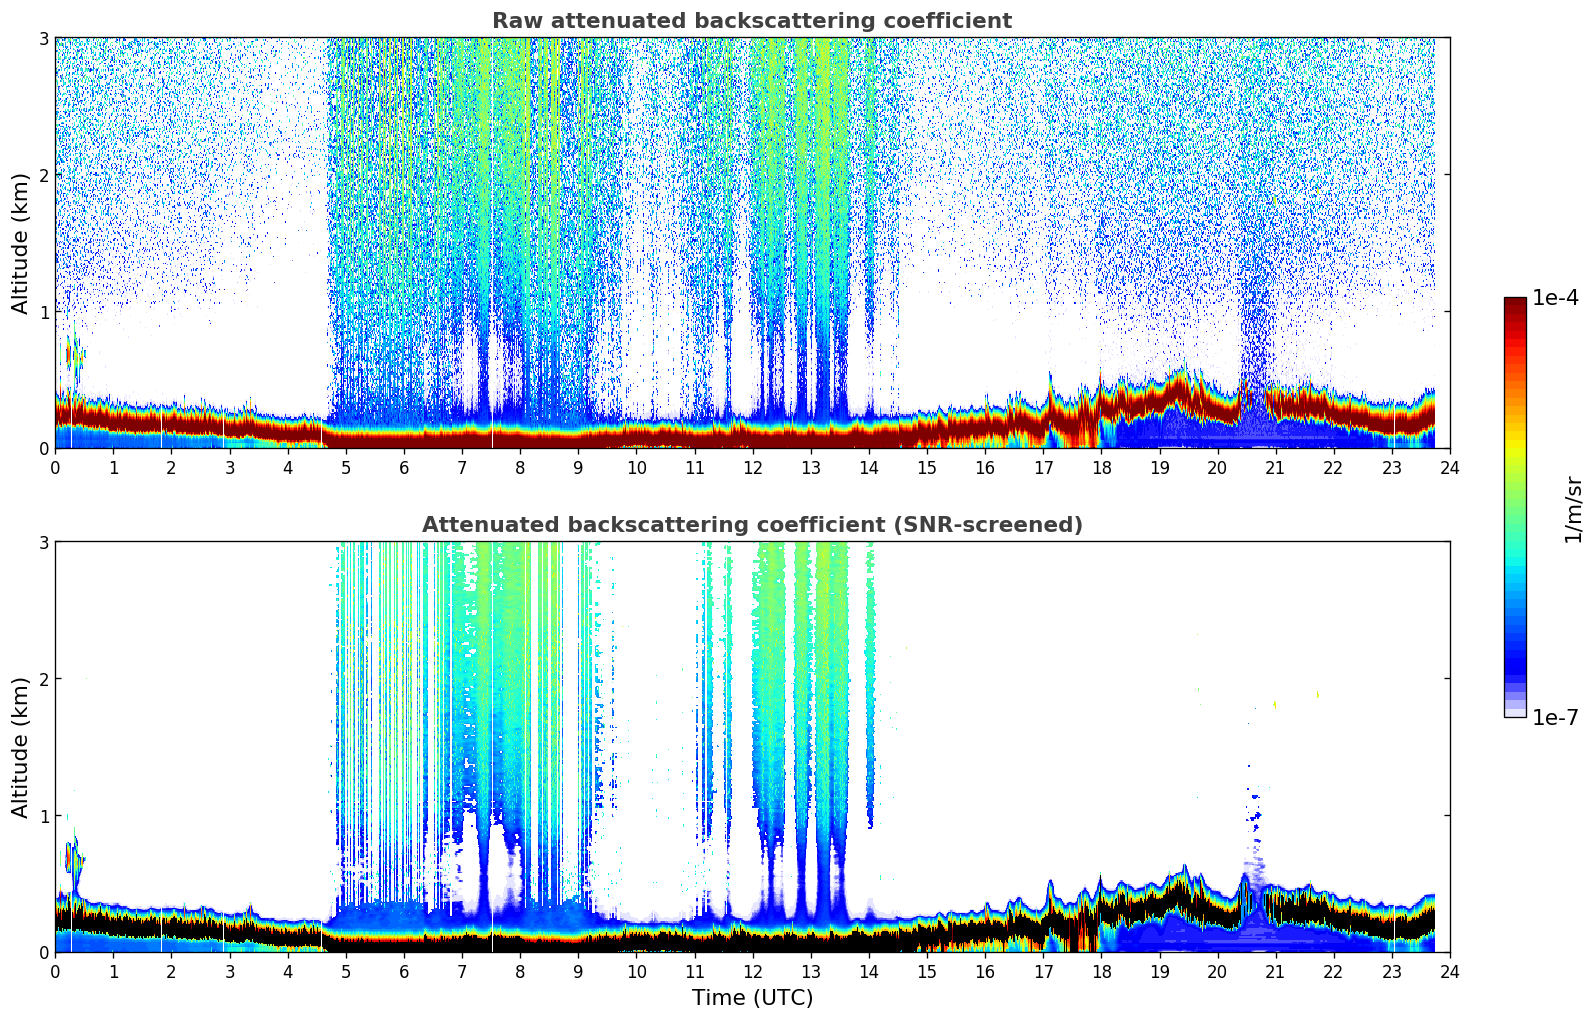This screenshot has width=1595, height=1020.
Task: Click altitude tick "2" of the raw plot
Action: 44,175
